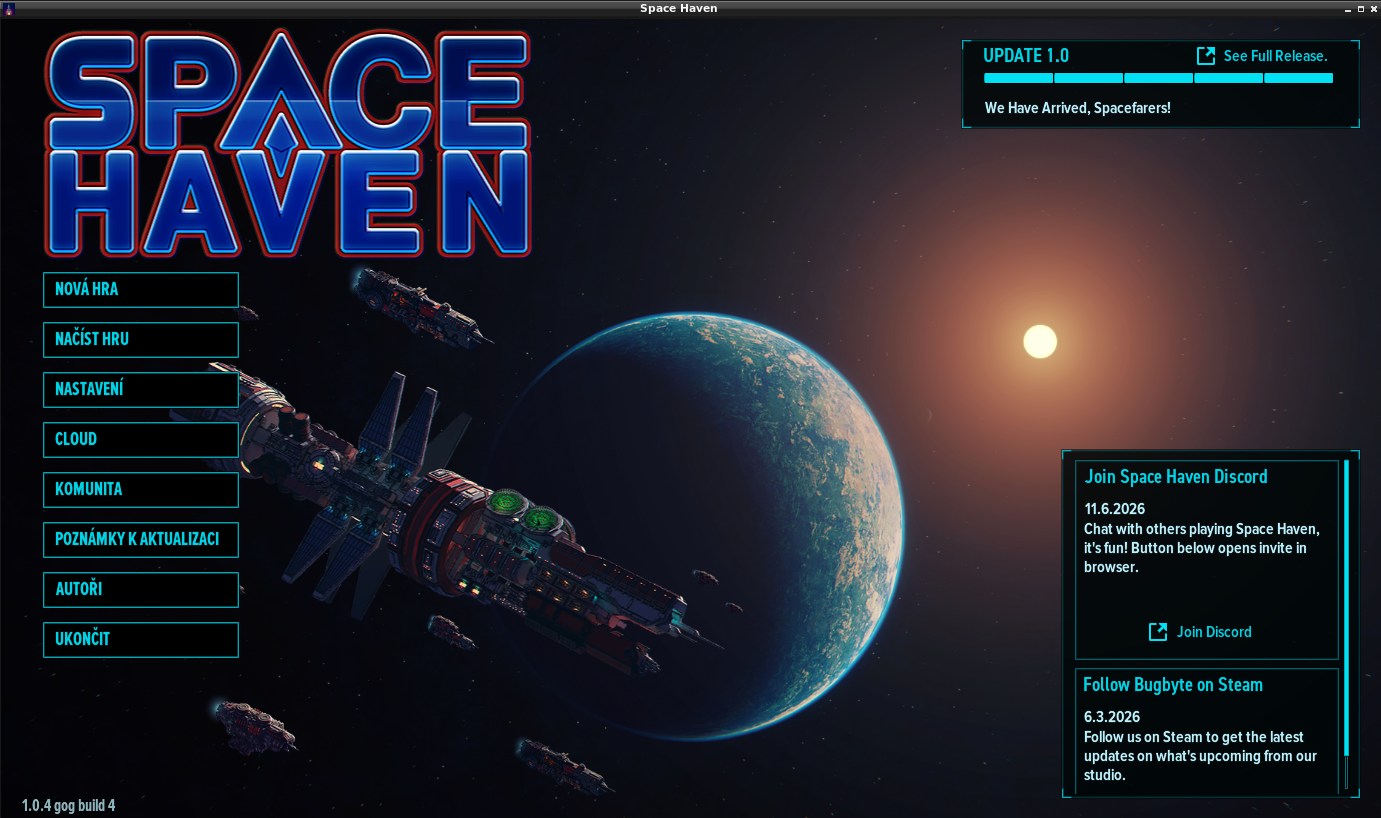Image resolution: width=1381 pixels, height=818 pixels.
Task: Click the UPDATE 1.0 heading
Action: coord(1026,56)
